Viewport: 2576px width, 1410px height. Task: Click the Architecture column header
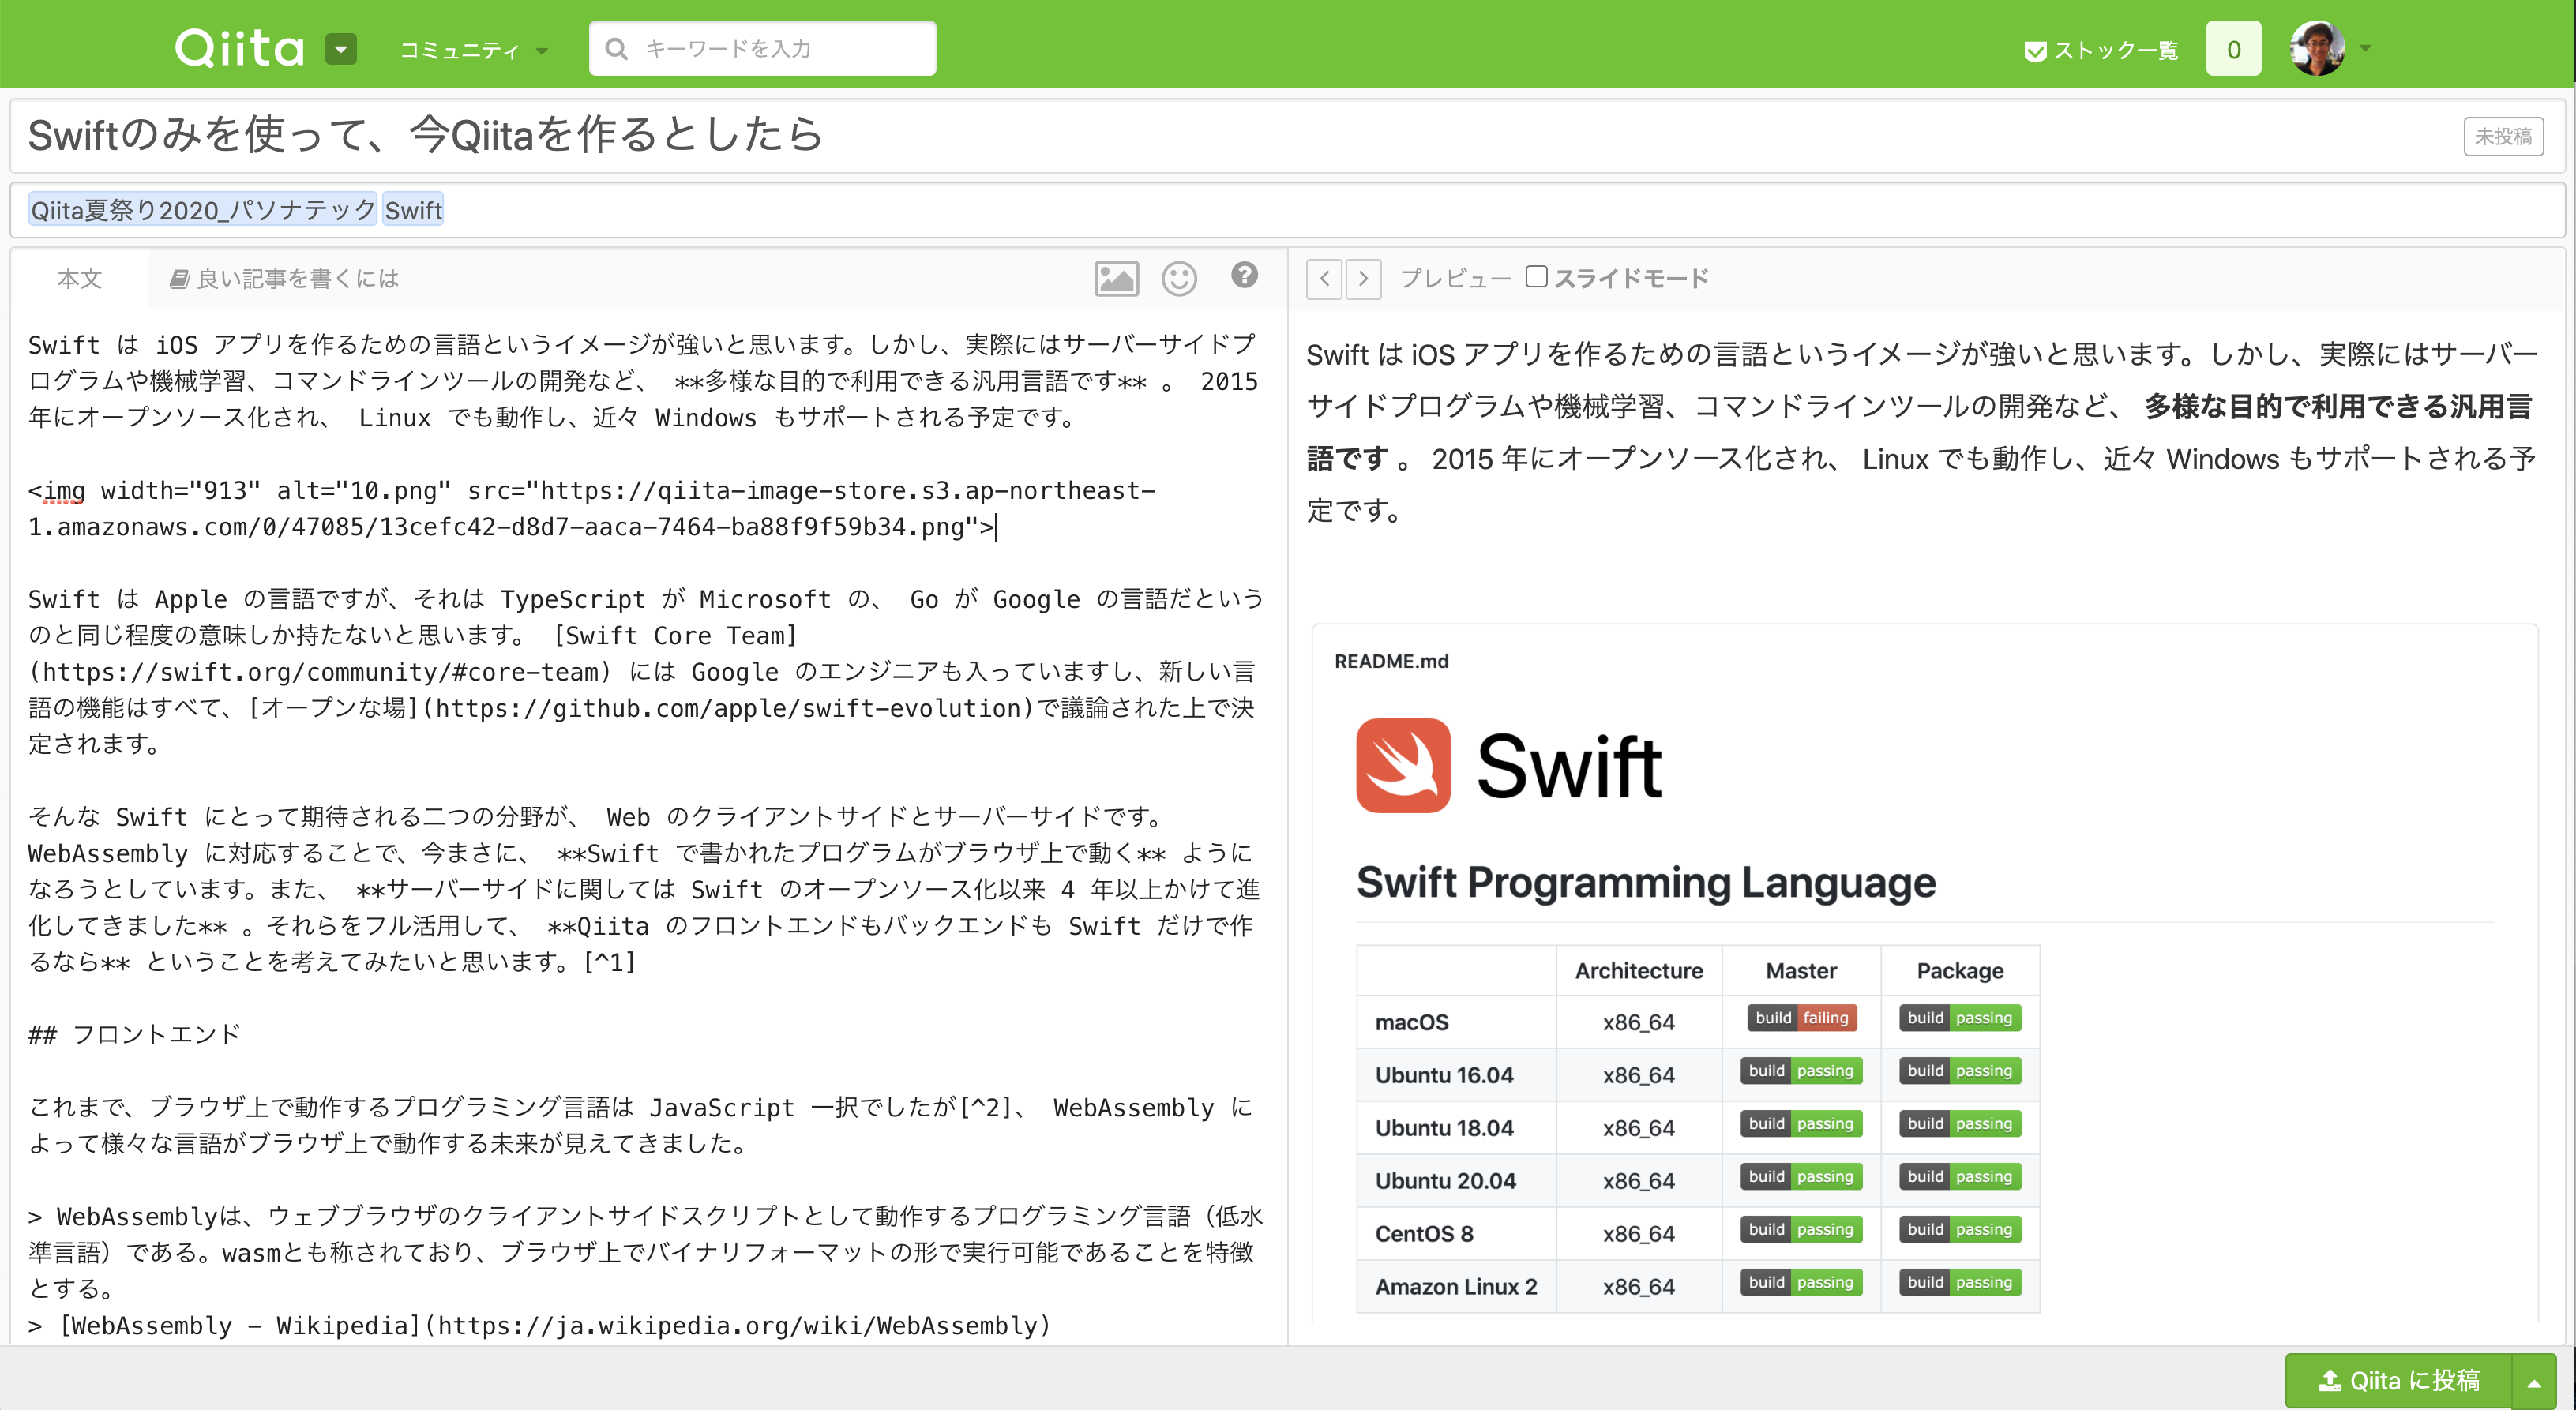click(1639, 971)
